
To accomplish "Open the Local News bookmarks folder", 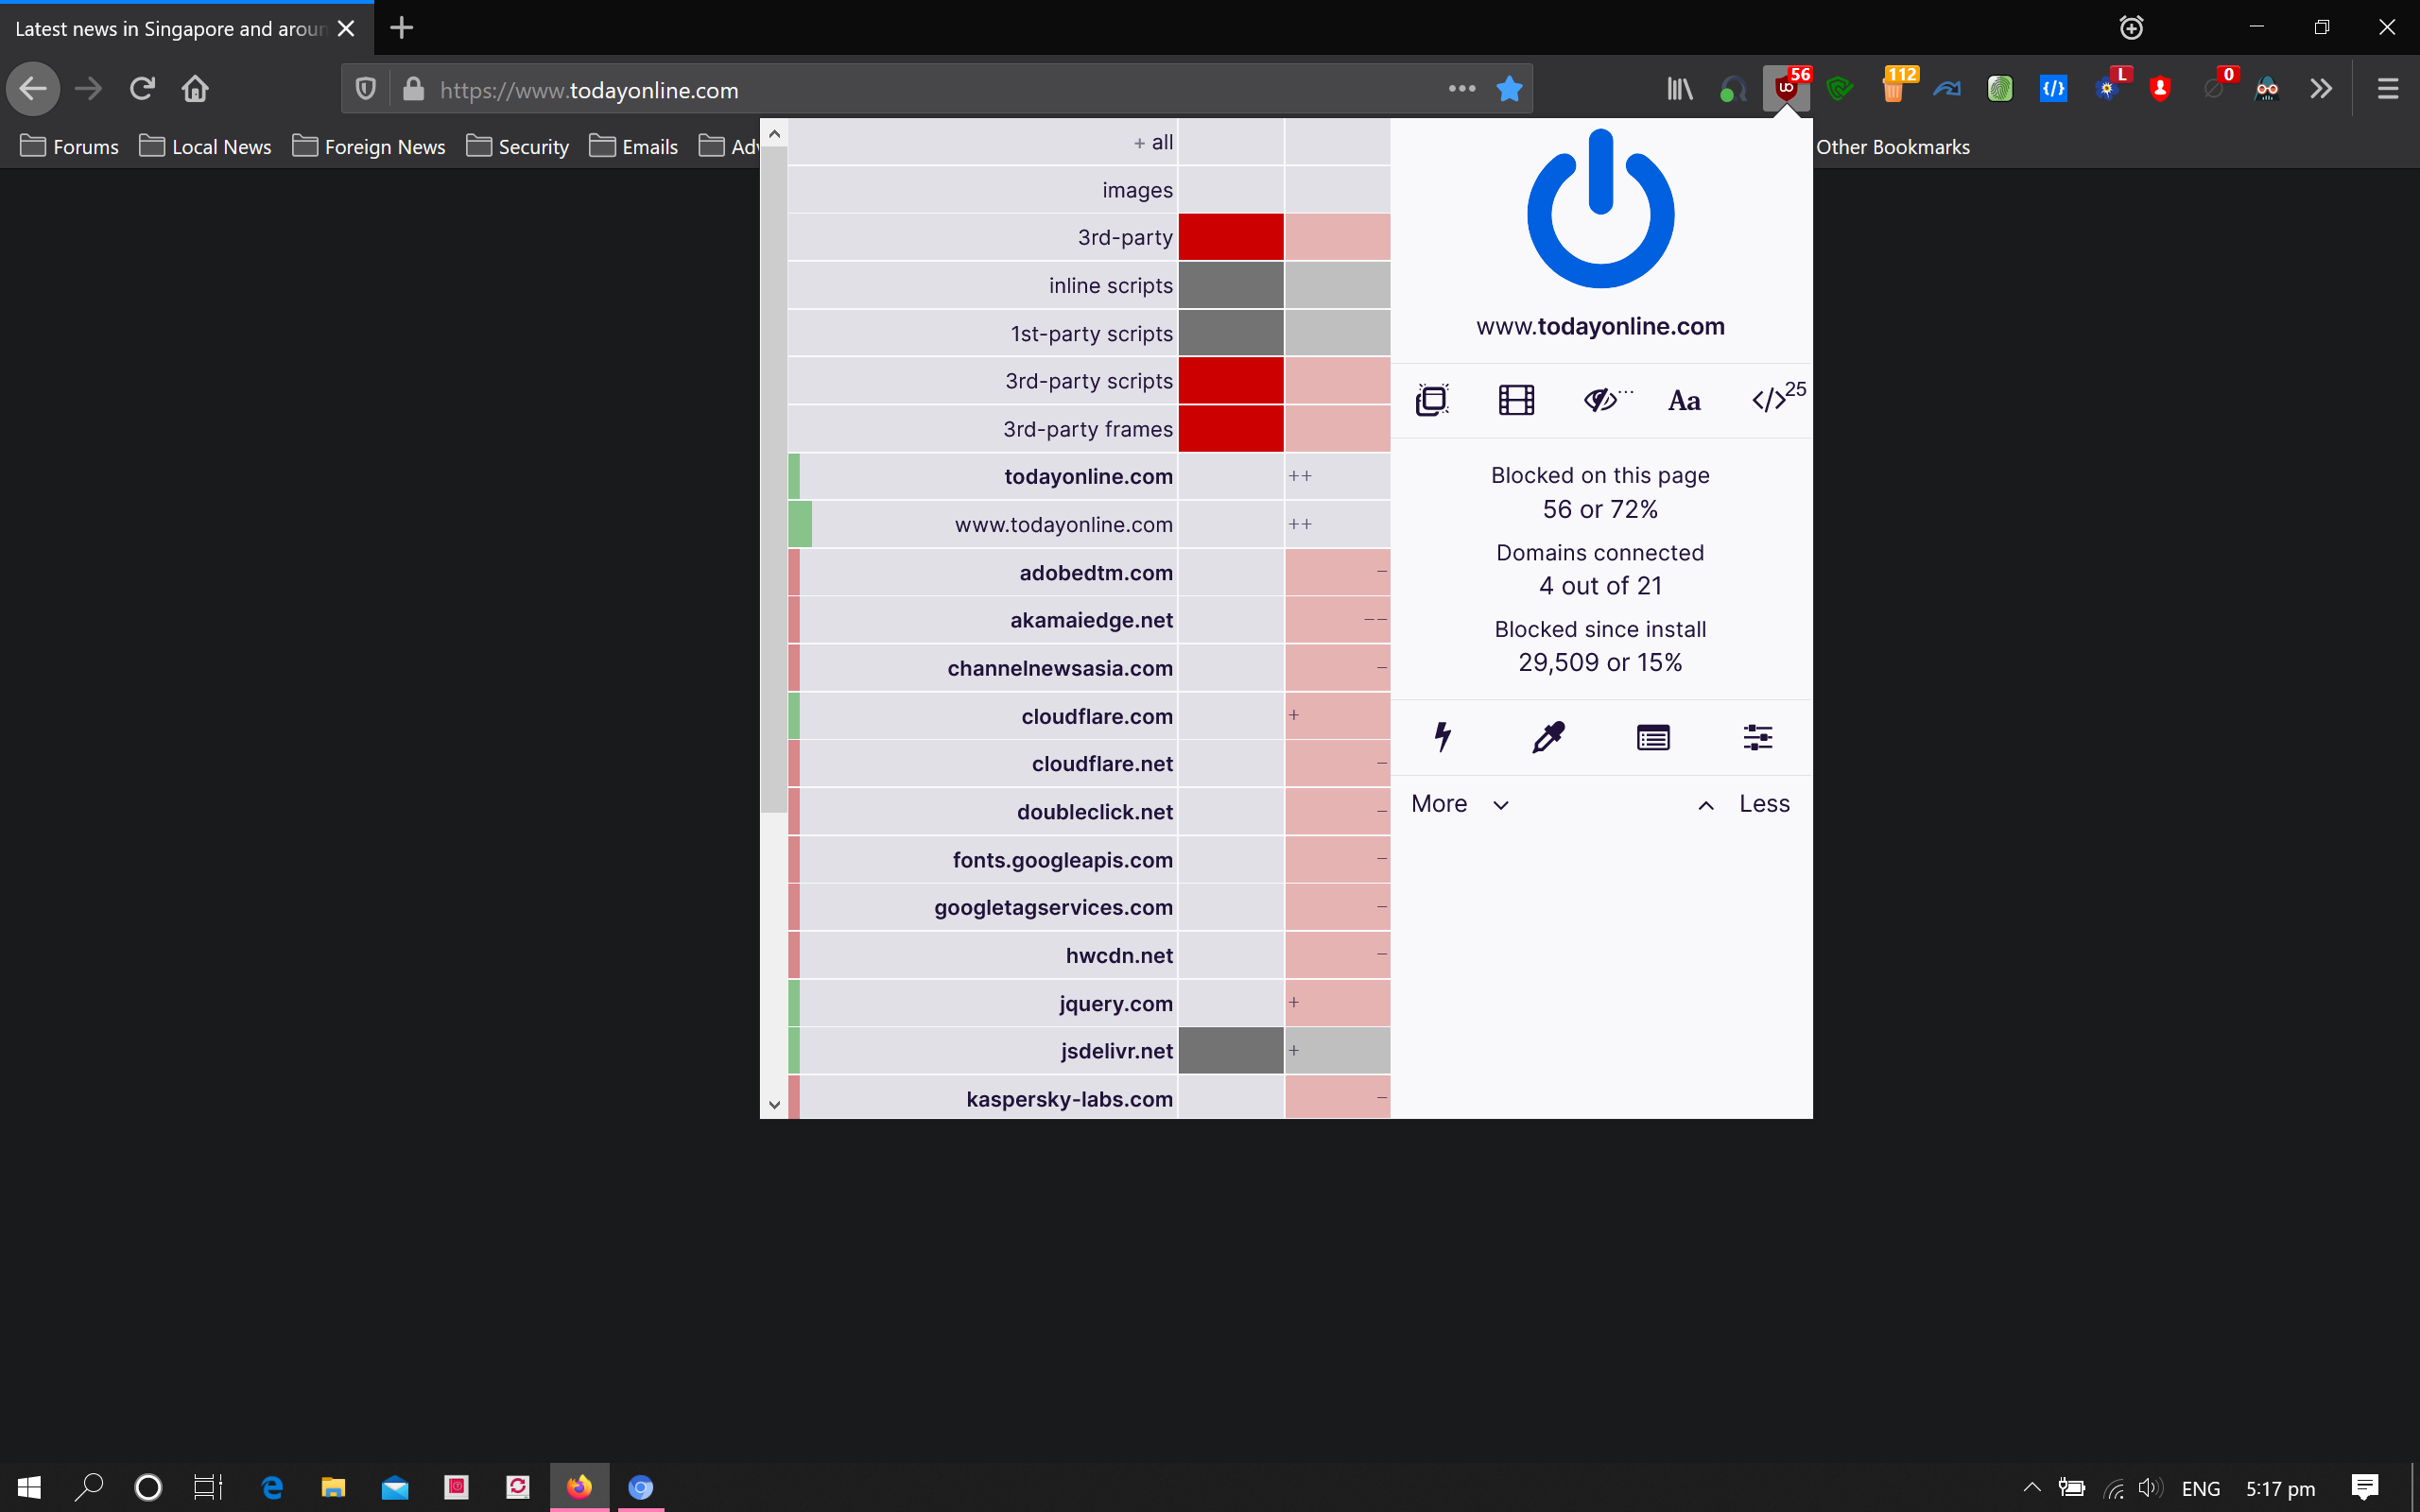I will click(x=206, y=147).
